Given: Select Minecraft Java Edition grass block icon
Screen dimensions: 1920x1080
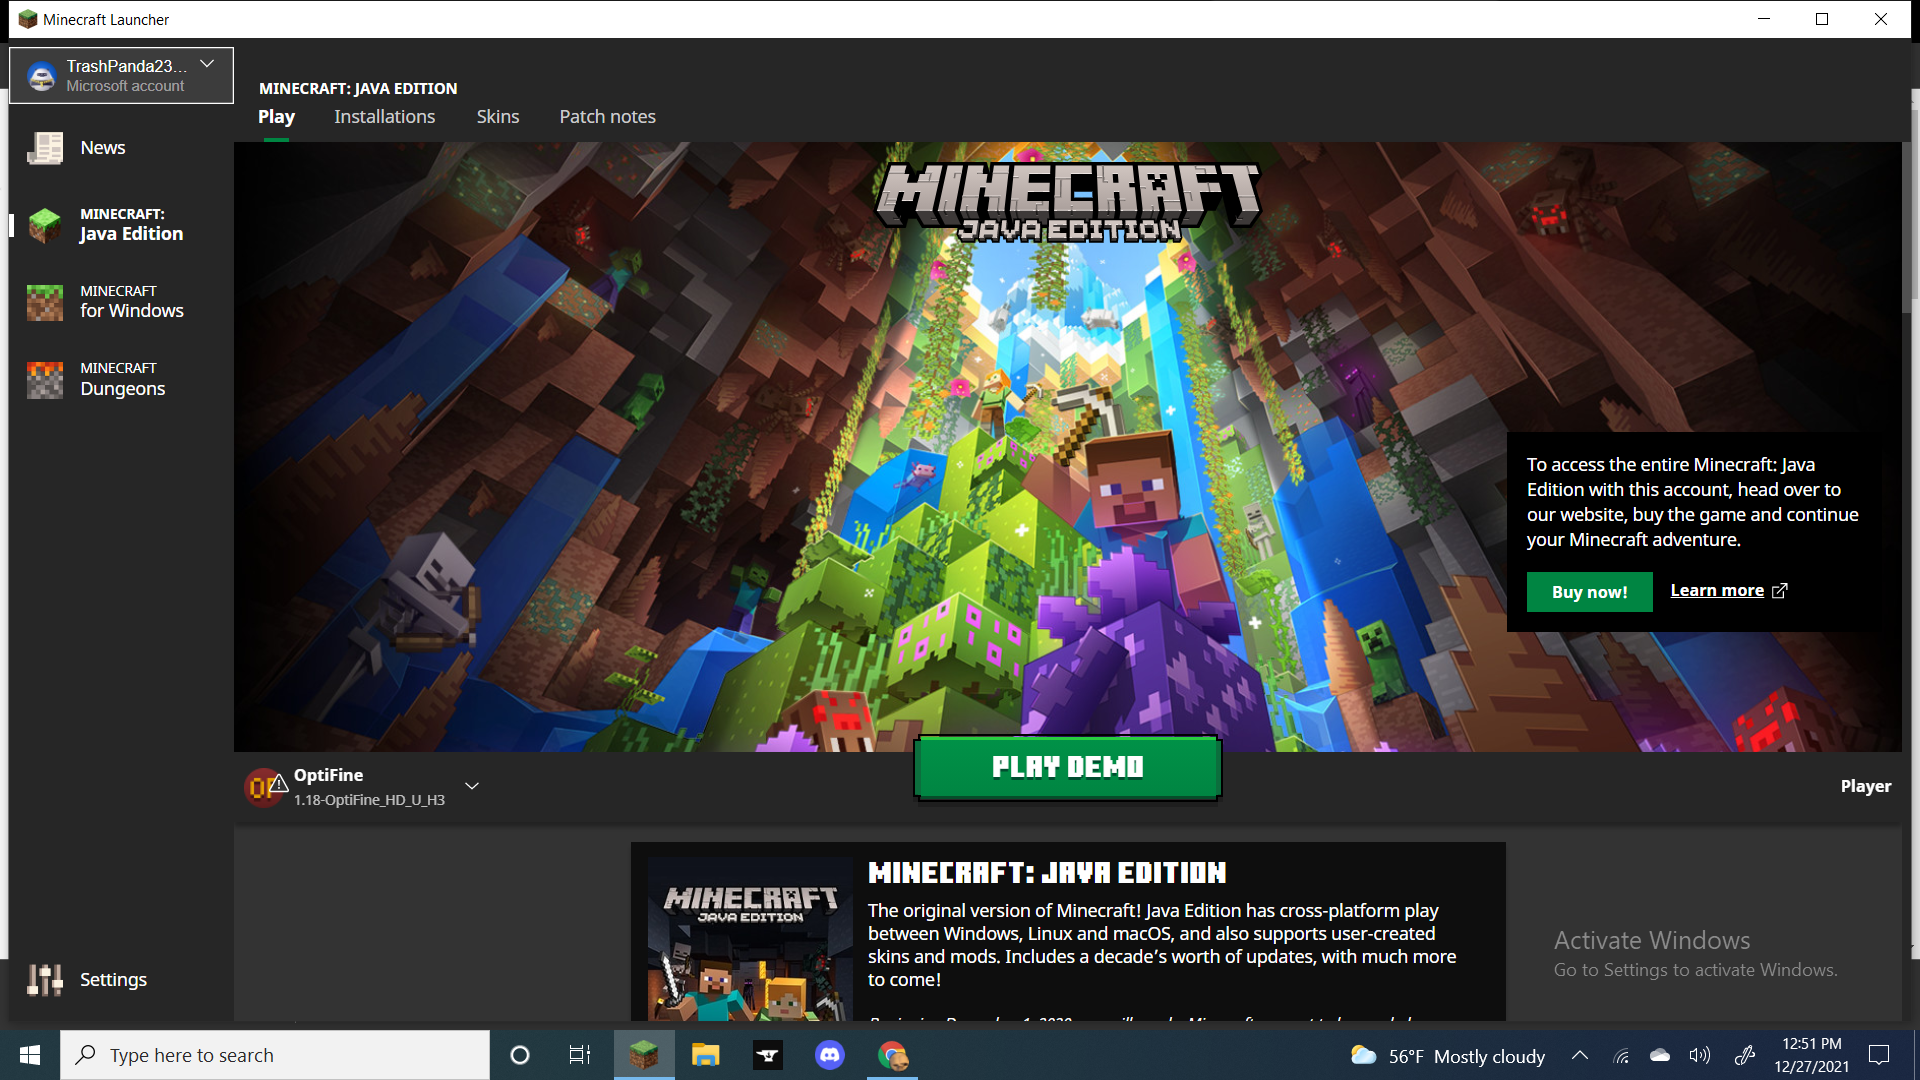Looking at the screenshot, I should coord(45,225).
